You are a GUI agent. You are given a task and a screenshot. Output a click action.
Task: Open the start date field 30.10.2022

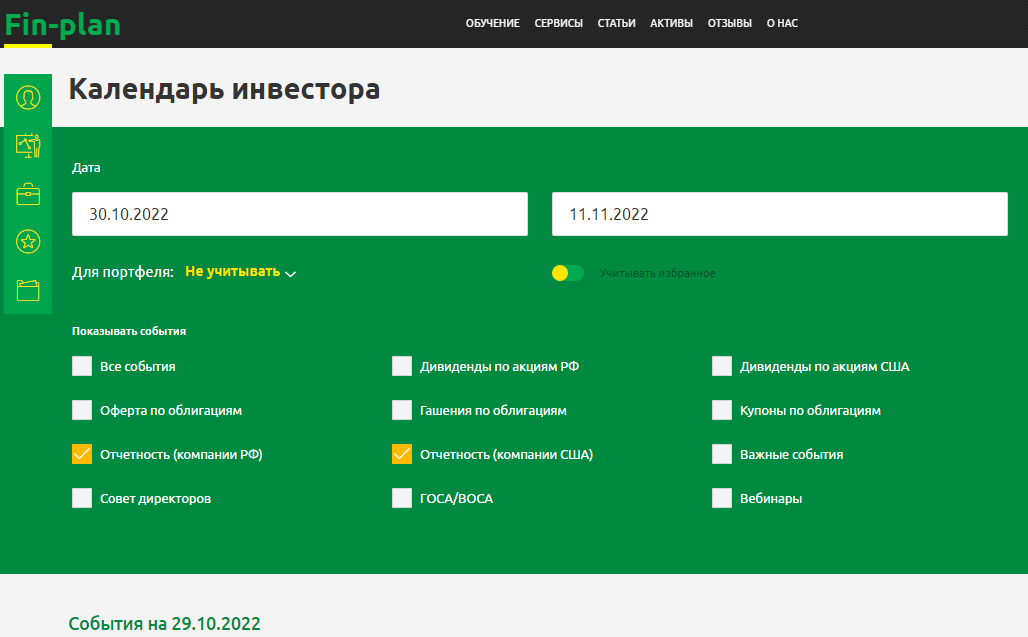pos(299,214)
